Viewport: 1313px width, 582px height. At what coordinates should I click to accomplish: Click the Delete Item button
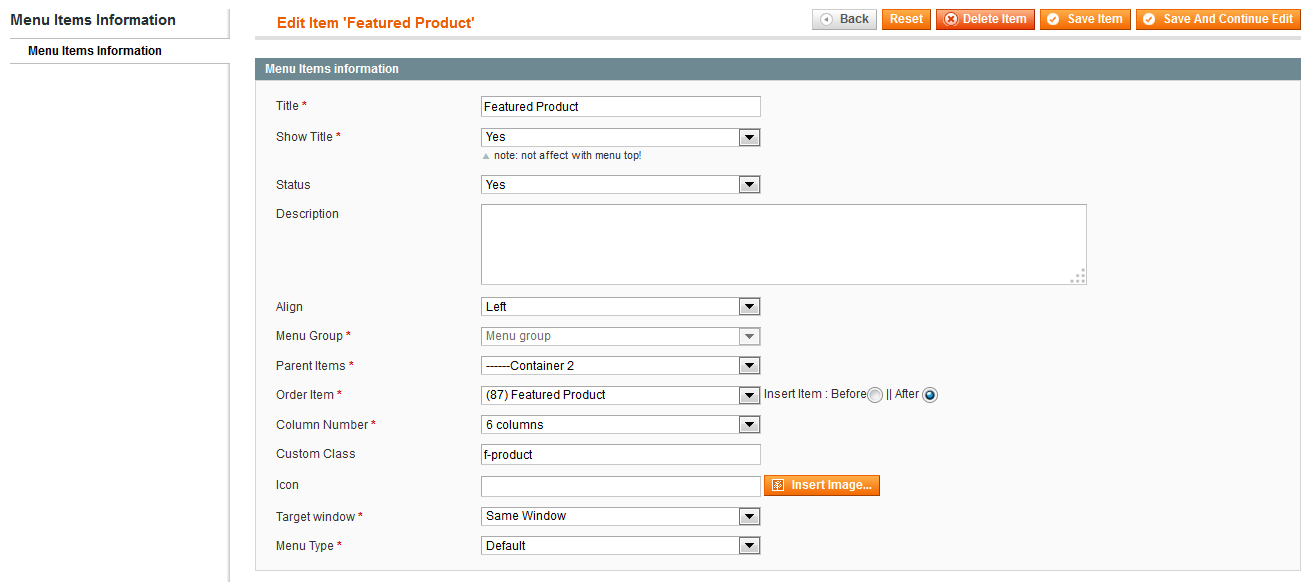985,19
